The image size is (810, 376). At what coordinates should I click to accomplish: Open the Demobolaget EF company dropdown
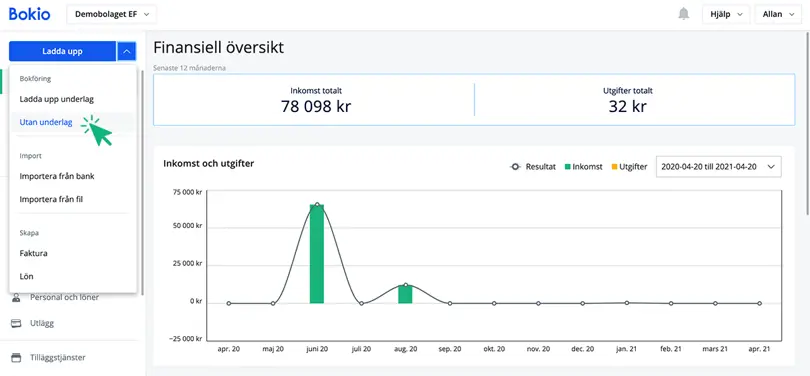point(112,14)
